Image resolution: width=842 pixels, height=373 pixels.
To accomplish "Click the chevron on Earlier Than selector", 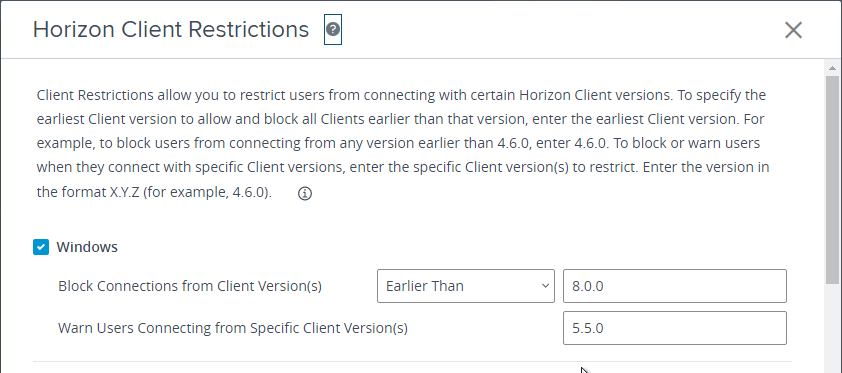I will tap(545, 286).
